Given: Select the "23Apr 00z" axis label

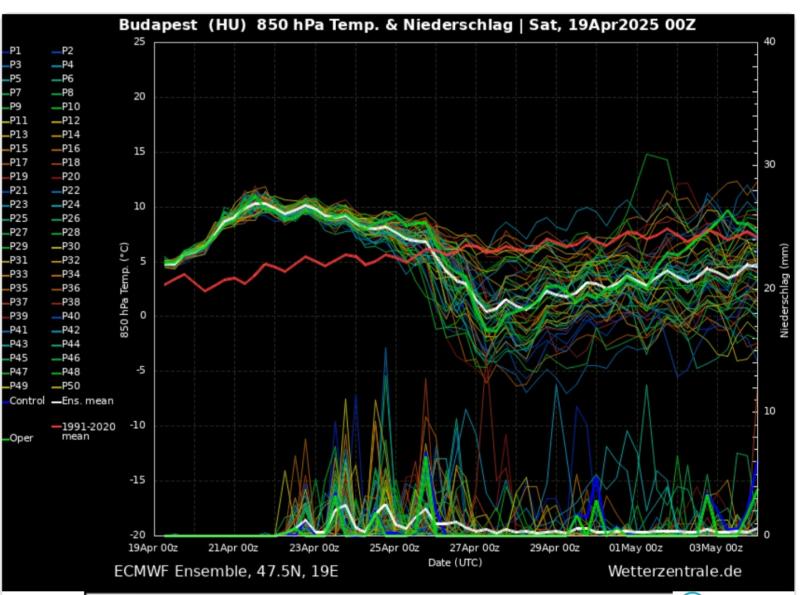Looking at the screenshot, I should (x=314, y=548).
